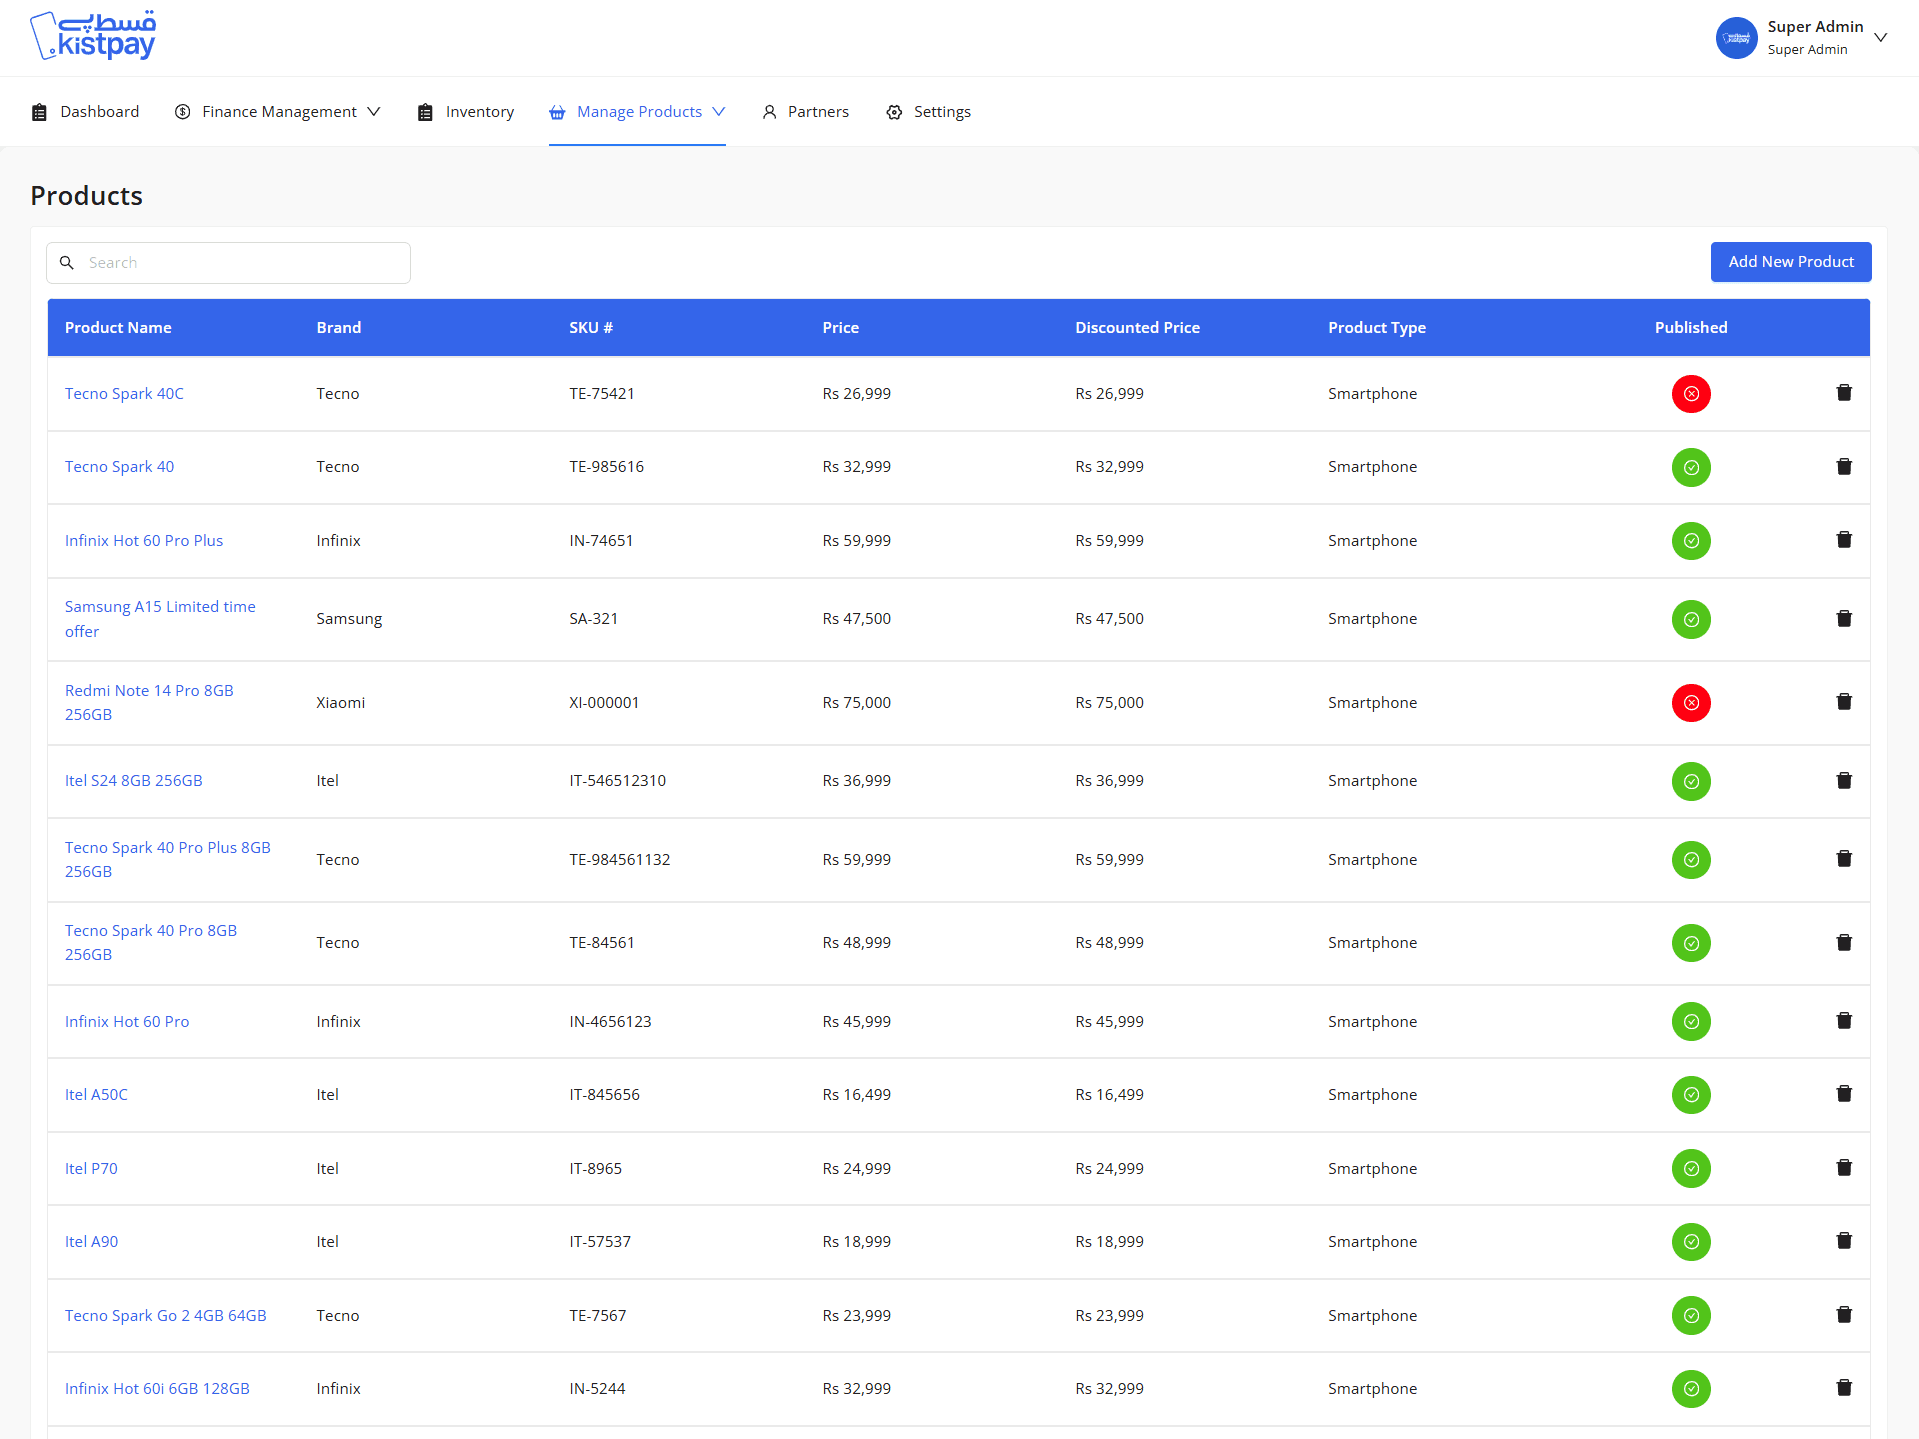This screenshot has width=1919, height=1439.
Task: Delete the Tecno Spark 40C product
Action: tap(1844, 393)
